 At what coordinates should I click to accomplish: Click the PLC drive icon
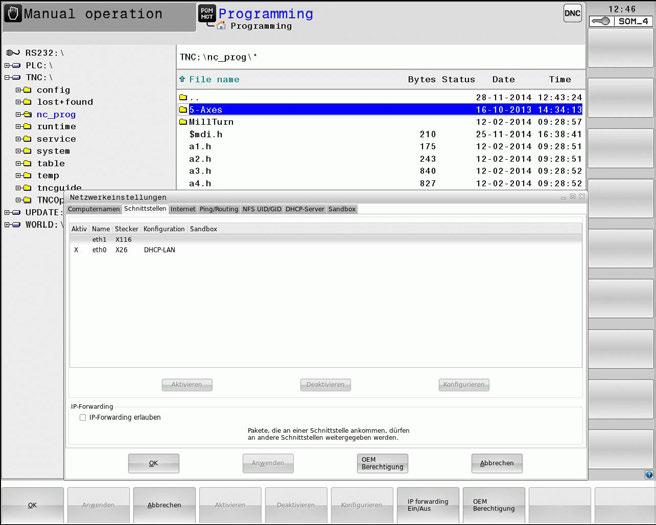(x=16, y=65)
